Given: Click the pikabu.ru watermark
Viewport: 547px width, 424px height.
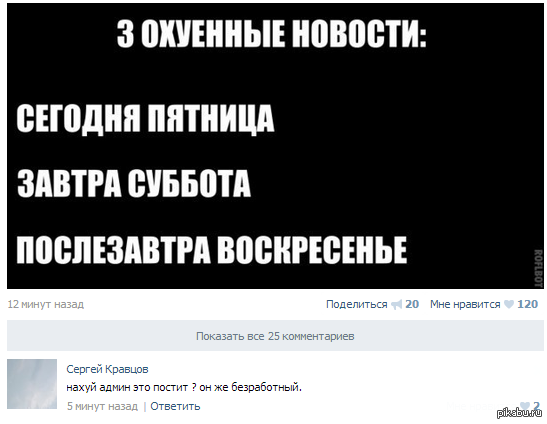Looking at the screenshot, I should click(520, 414).
